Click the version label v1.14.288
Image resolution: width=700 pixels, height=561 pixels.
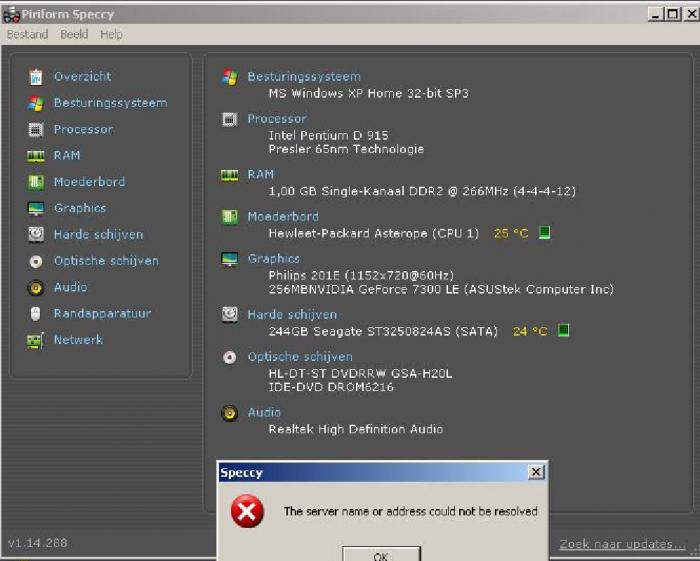click(x=38, y=543)
